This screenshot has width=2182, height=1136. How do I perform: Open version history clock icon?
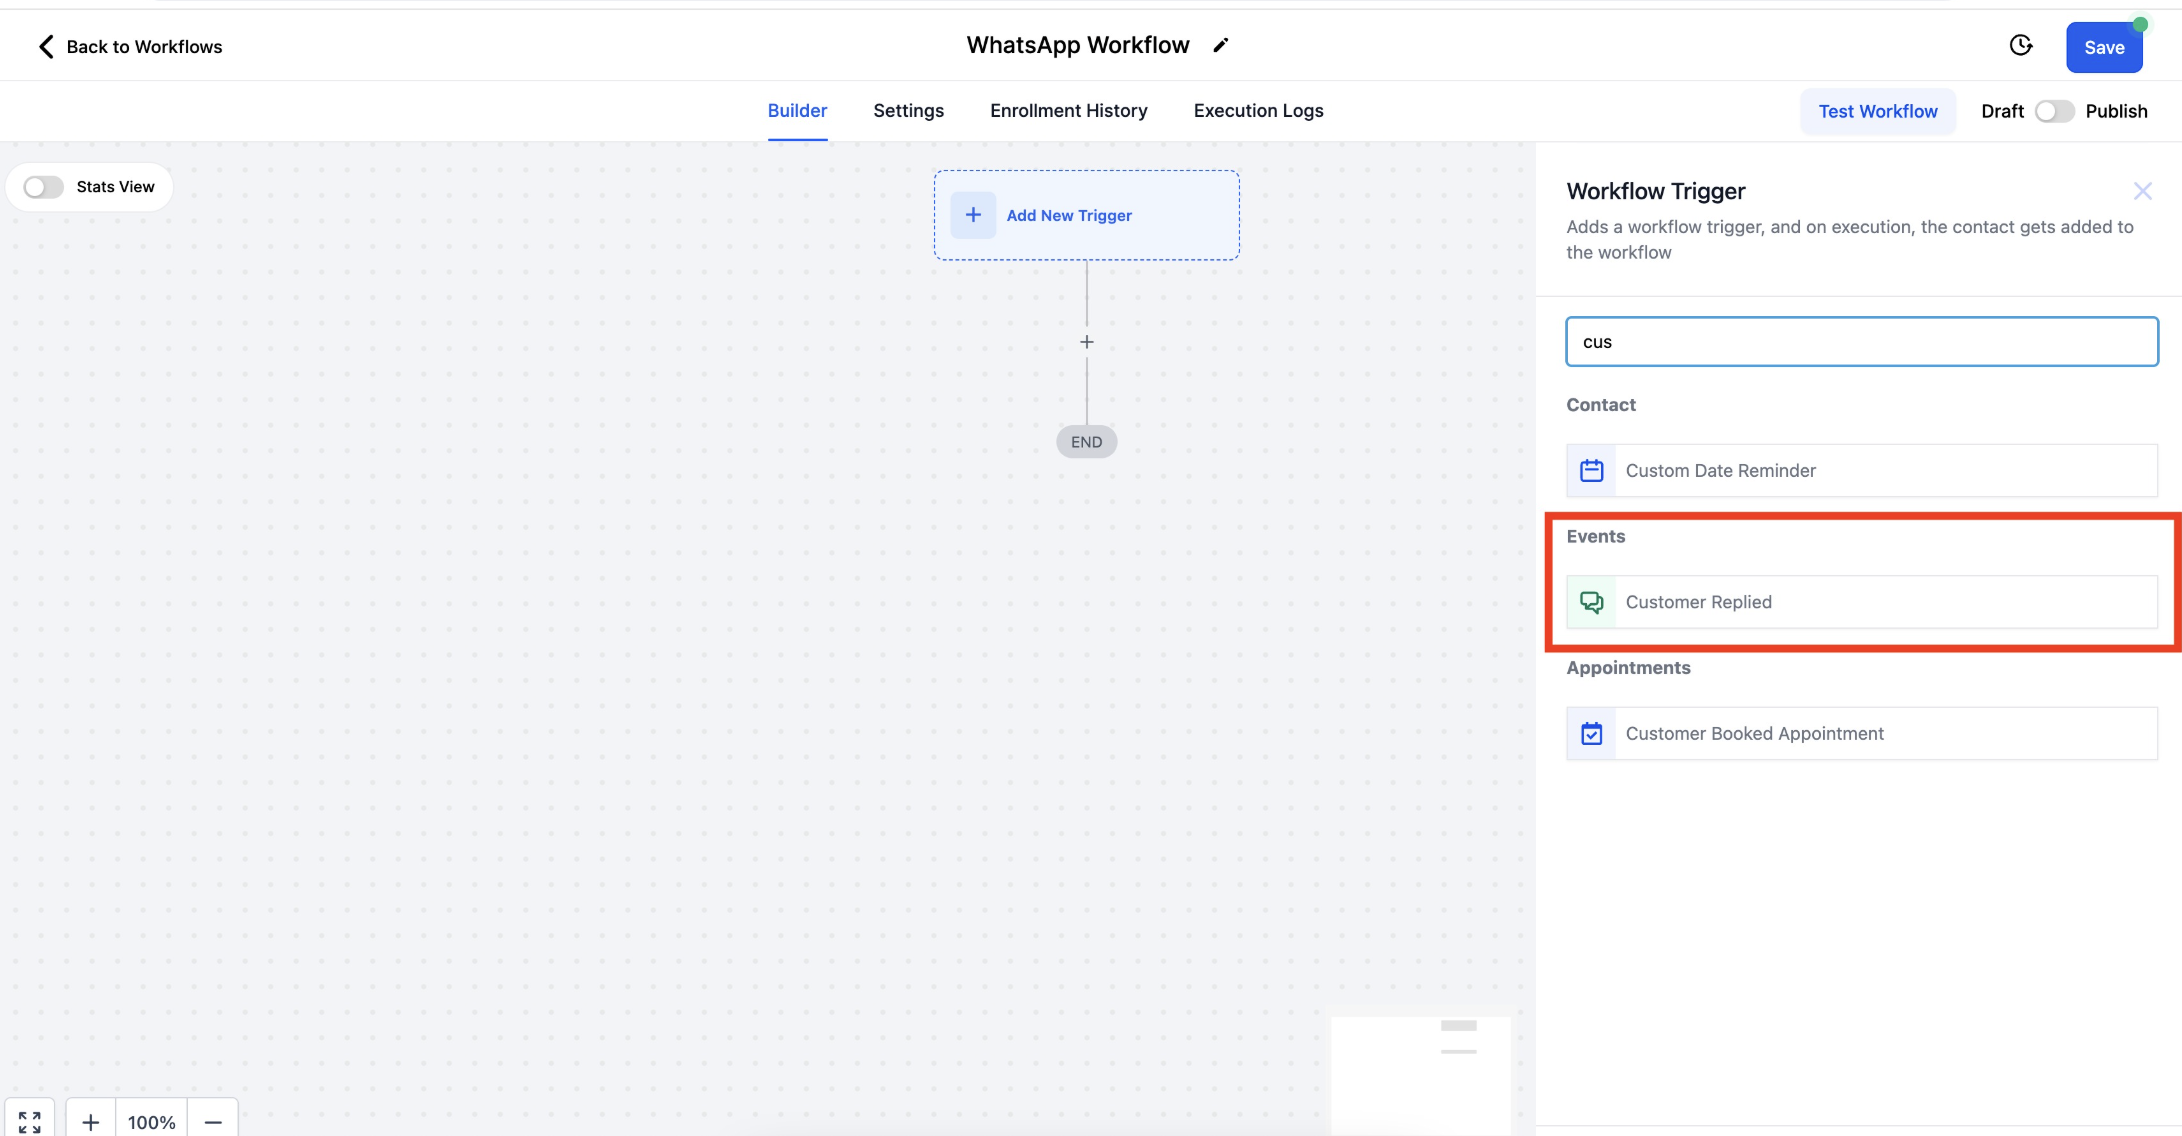click(x=2021, y=45)
